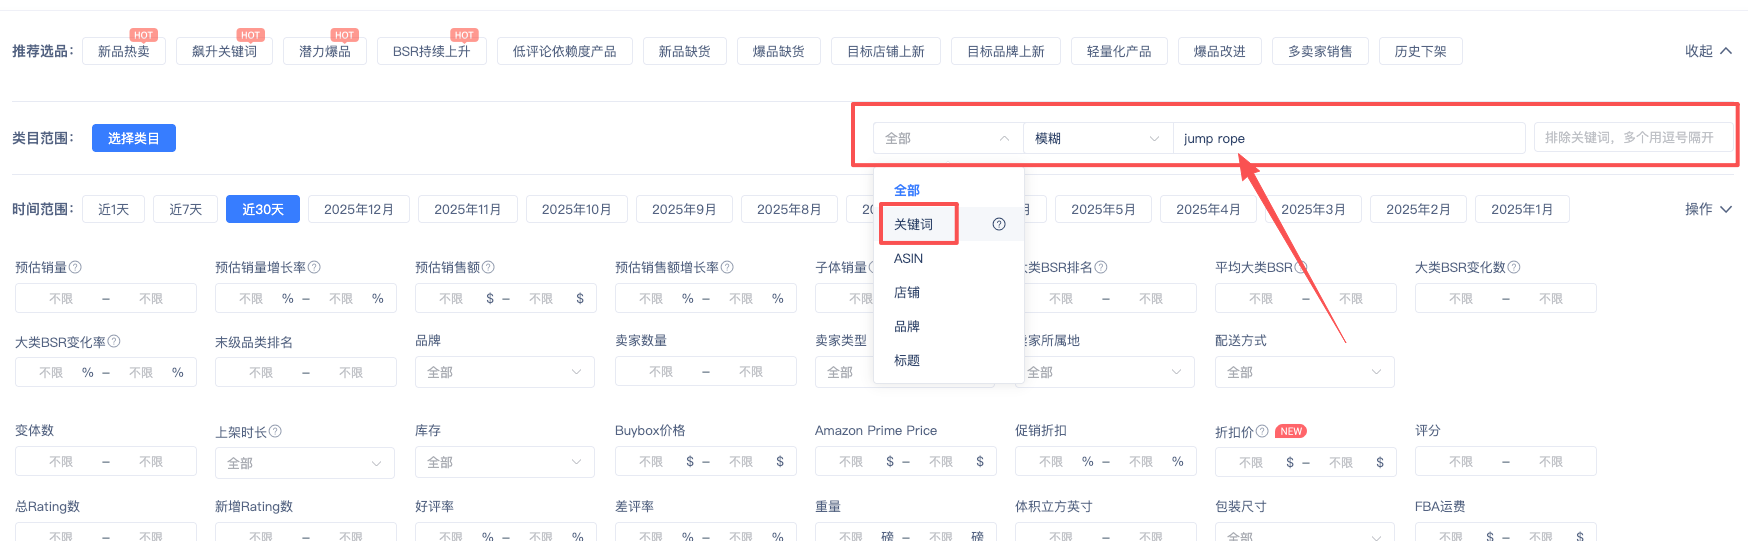Expand the 操作 dropdown menu
The width and height of the screenshot is (1748, 541).
point(1708,209)
